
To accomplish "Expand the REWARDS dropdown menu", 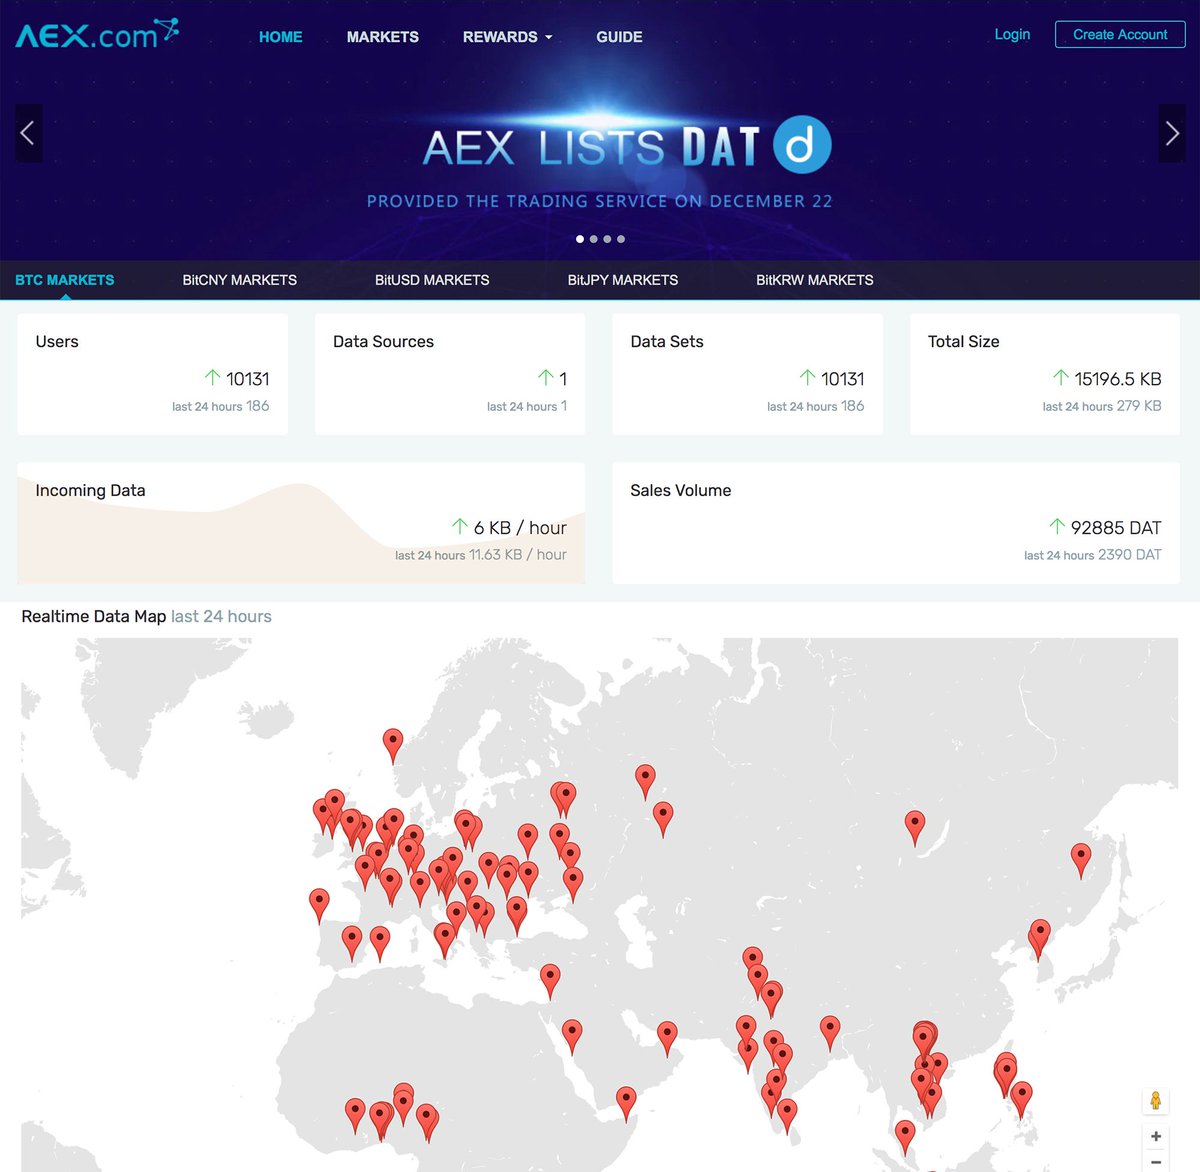I will coord(507,37).
